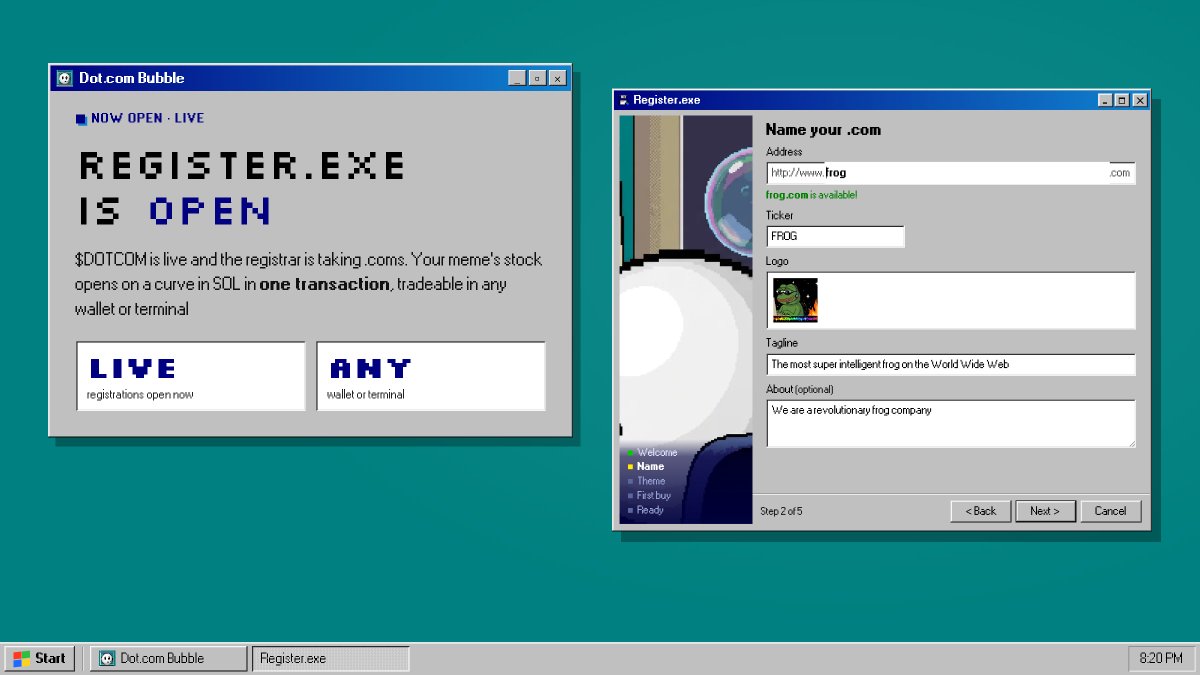Click the "$DOTCOM is live" description paragraph

(x=308, y=284)
